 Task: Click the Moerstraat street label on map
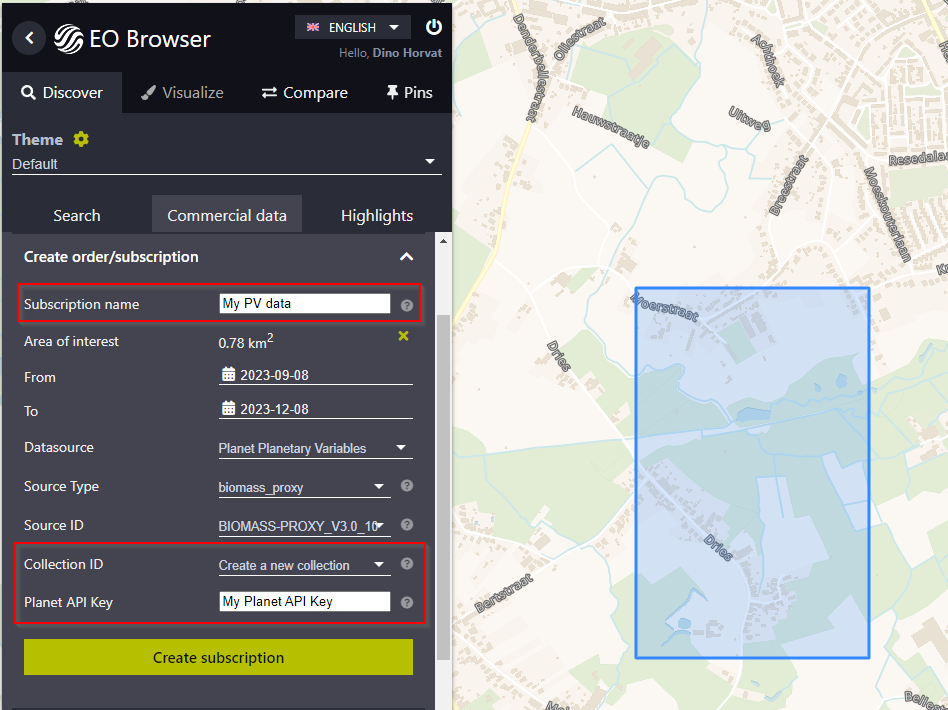(664, 307)
